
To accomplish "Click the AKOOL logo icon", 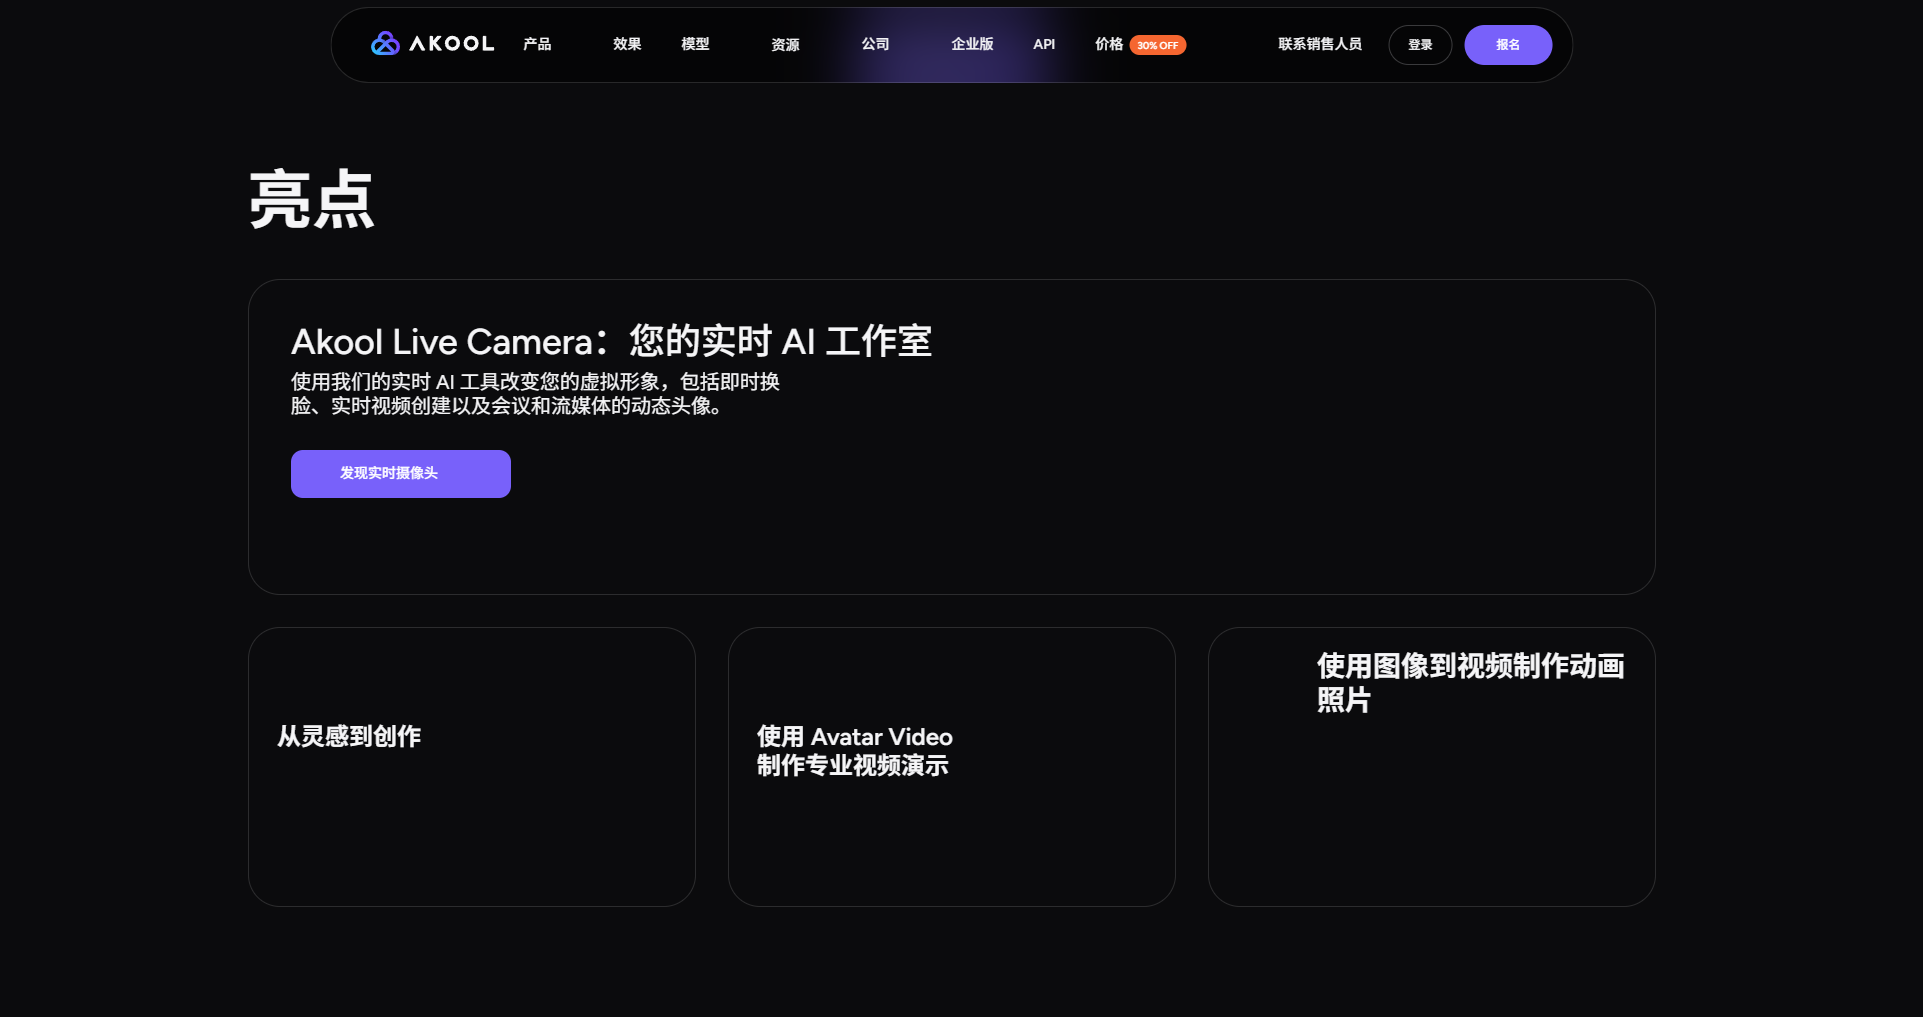I will click(385, 44).
